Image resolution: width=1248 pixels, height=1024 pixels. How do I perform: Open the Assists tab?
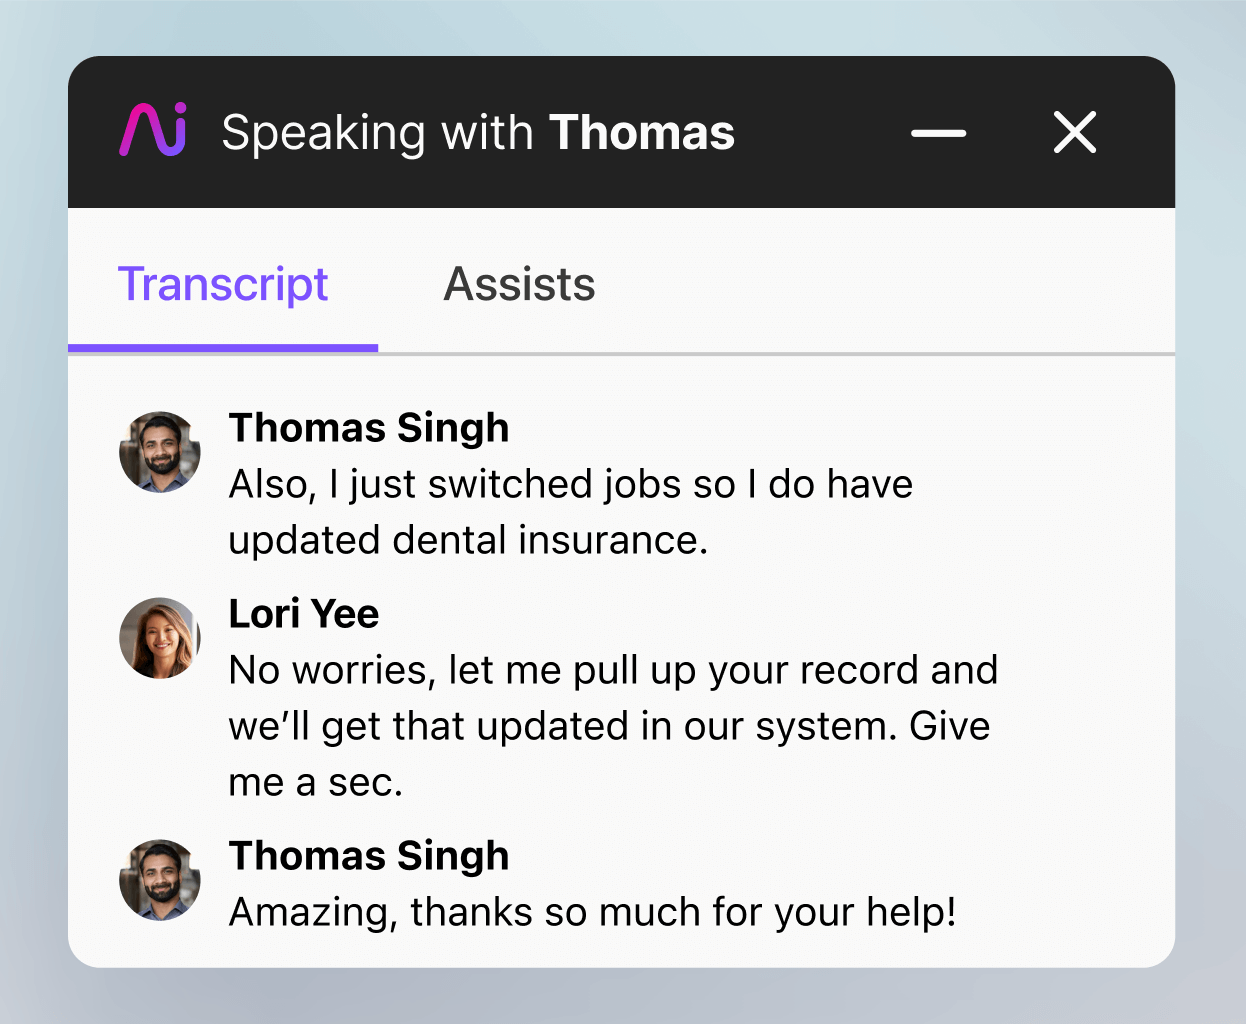[x=519, y=284]
